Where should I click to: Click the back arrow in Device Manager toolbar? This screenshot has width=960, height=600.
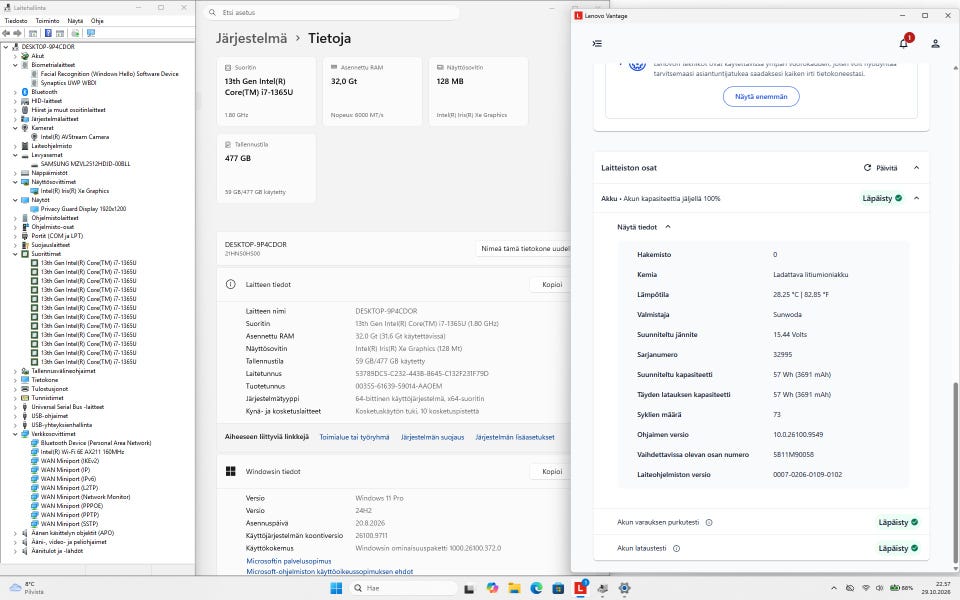7,33
